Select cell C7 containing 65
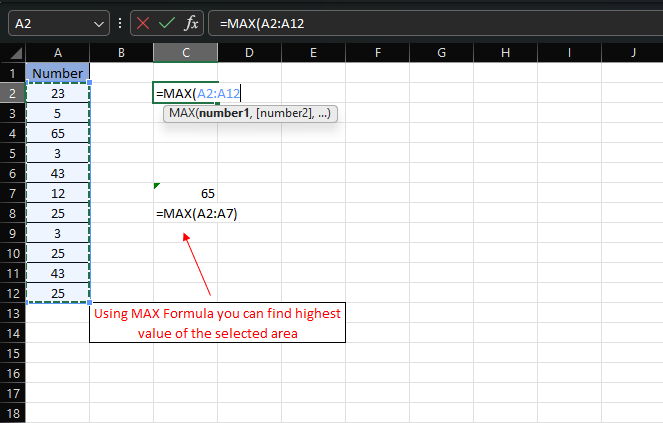Screen dimensions: 663x423 click(186, 193)
